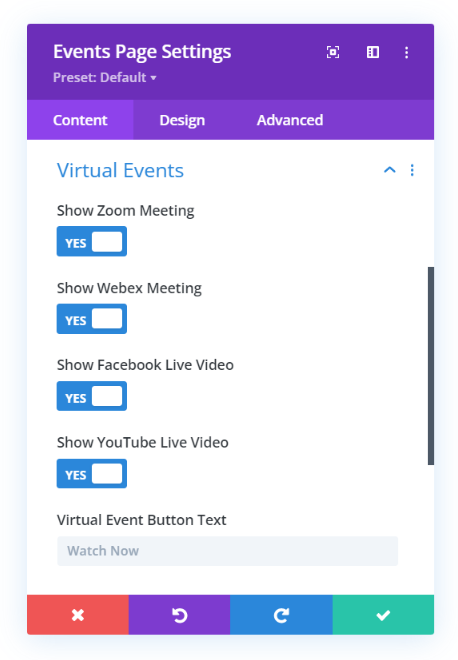Click the snap modal to sidebar icon

(373, 52)
